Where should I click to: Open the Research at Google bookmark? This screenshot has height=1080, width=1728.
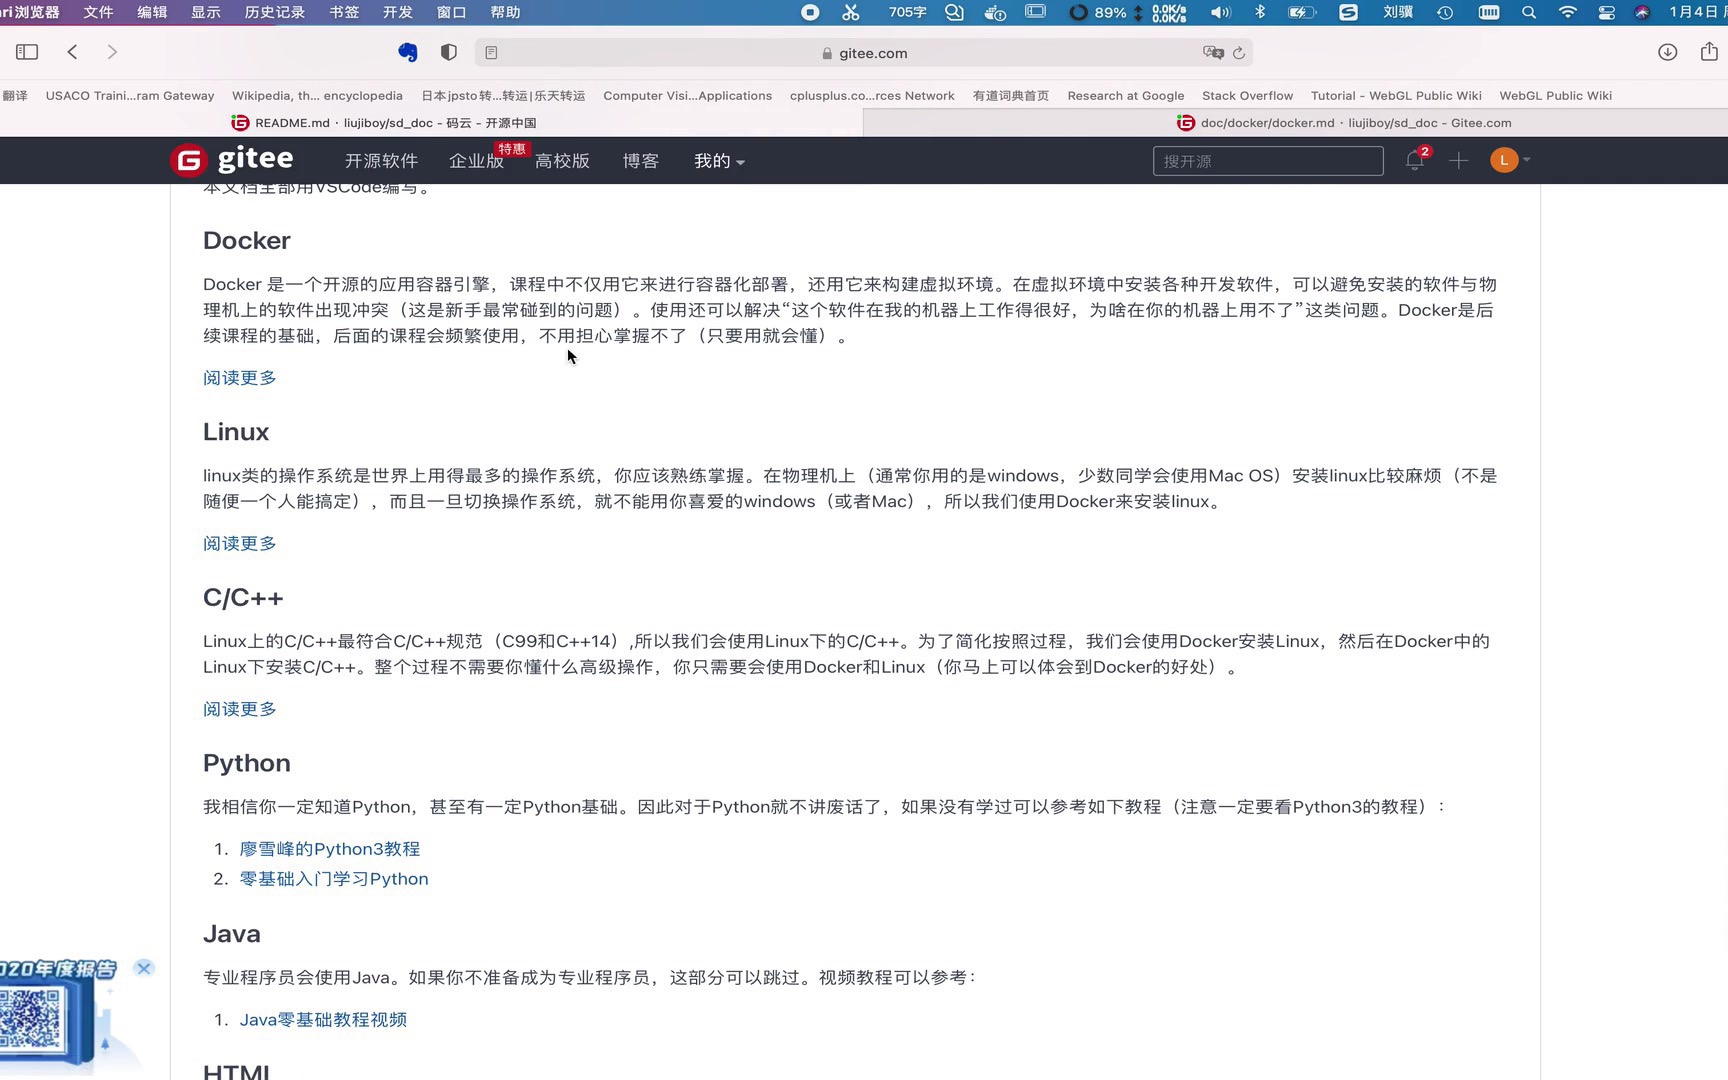click(x=1125, y=96)
